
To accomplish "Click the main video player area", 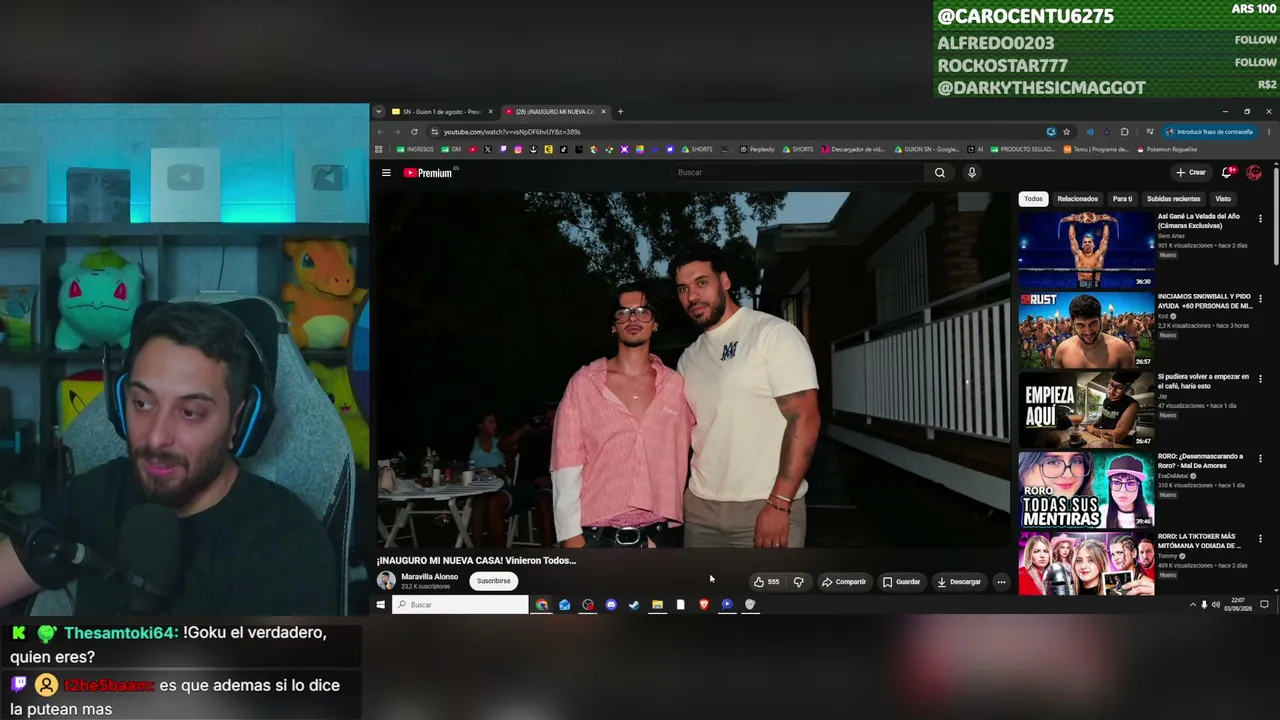I will tap(692, 369).
